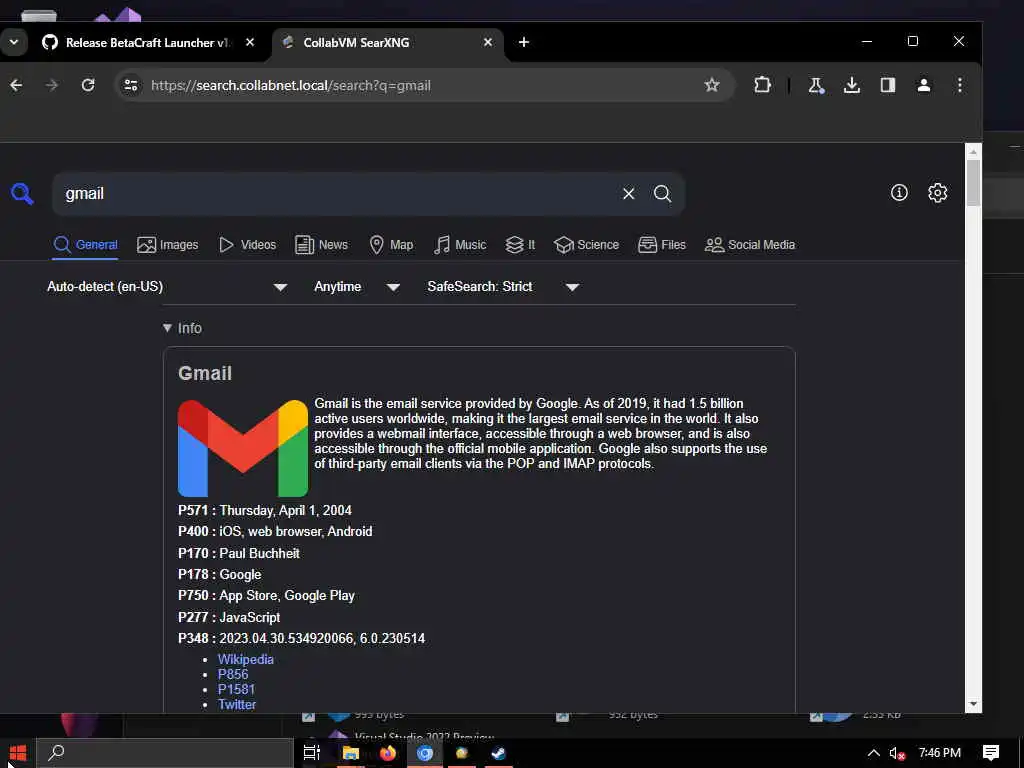The image size is (1024, 768).
Task: Open site information icon in address bar
Action: [x=131, y=86]
